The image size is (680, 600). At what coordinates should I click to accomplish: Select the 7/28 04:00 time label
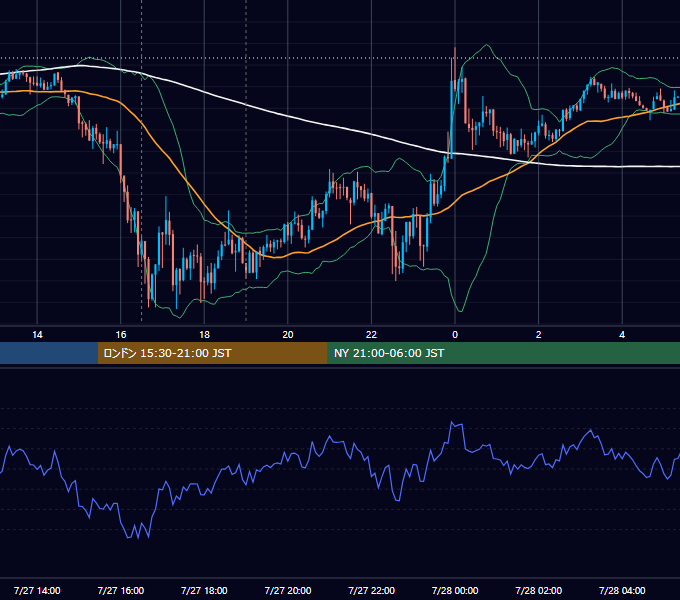point(622,590)
